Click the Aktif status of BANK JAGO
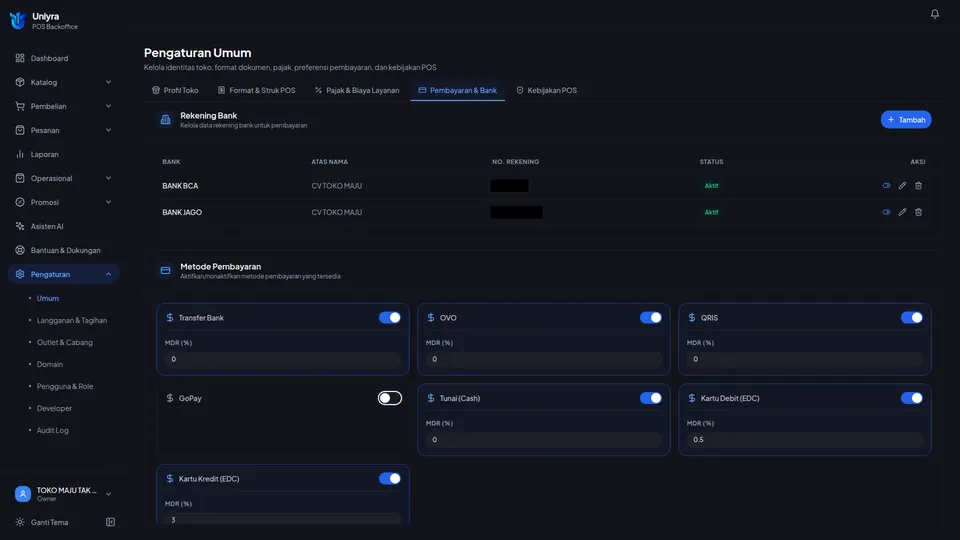 click(x=711, y=212)
